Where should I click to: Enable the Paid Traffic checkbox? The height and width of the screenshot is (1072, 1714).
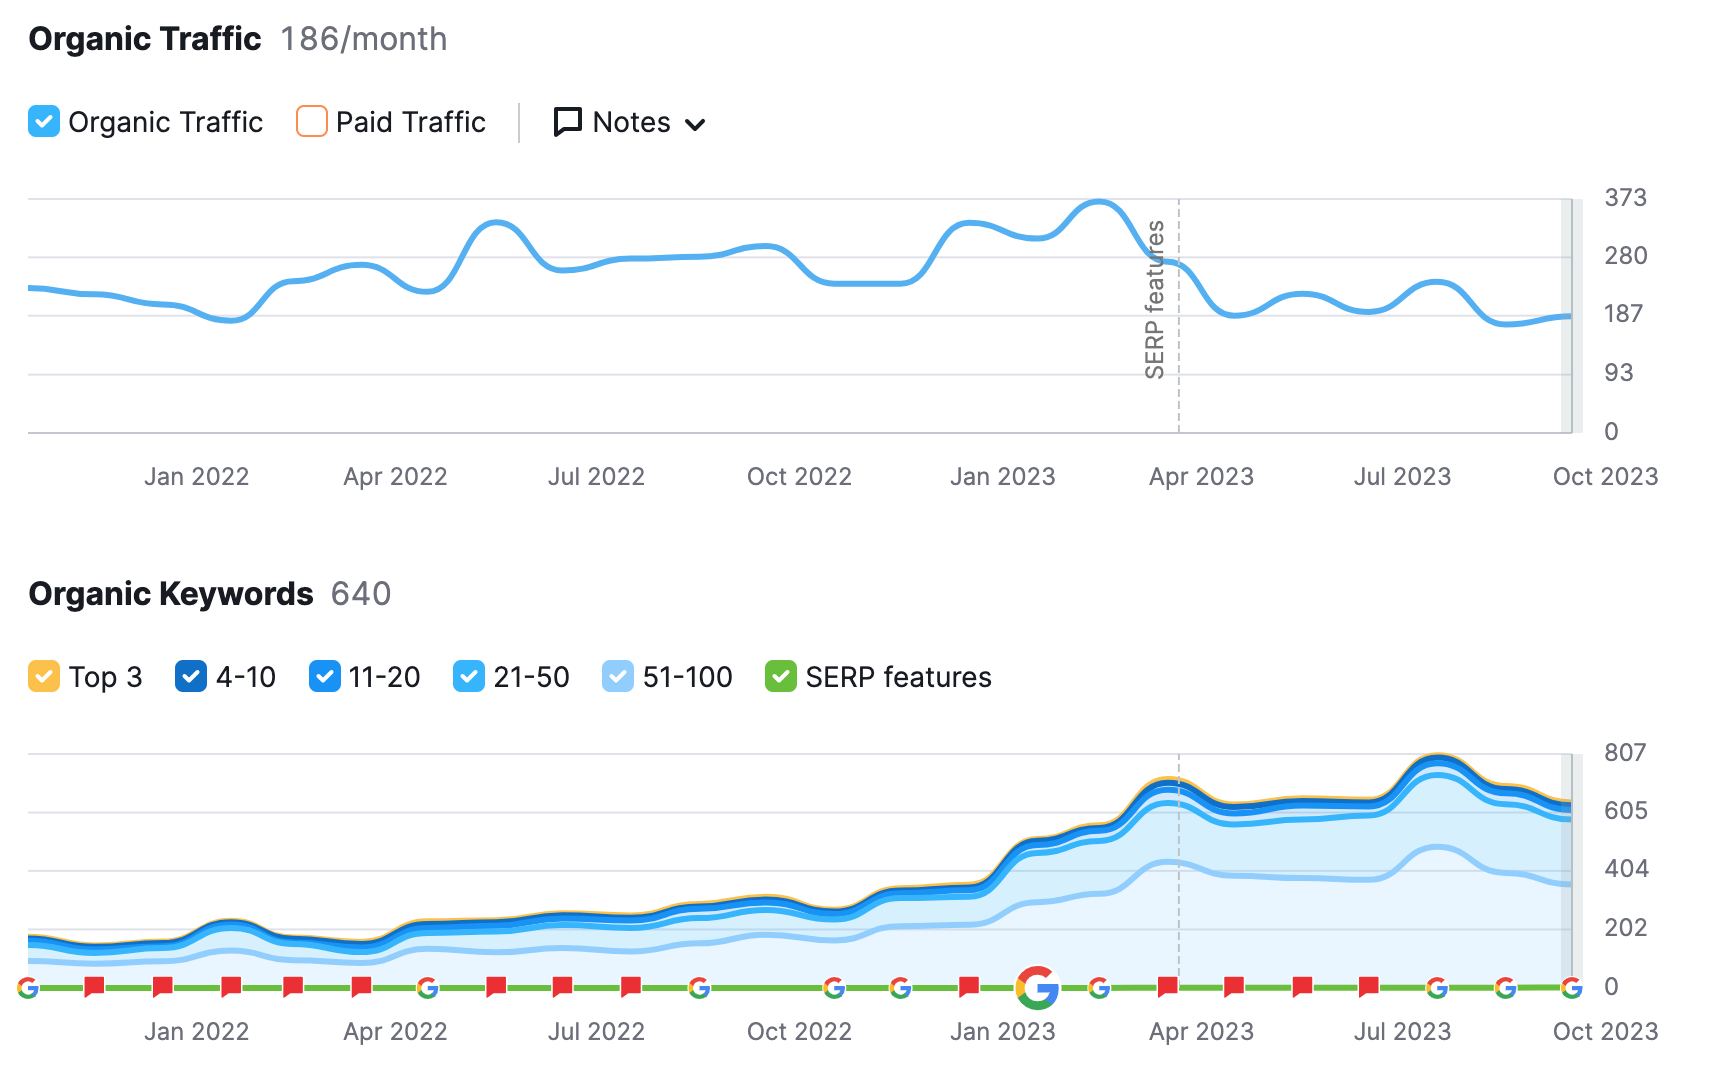(312, 122)
